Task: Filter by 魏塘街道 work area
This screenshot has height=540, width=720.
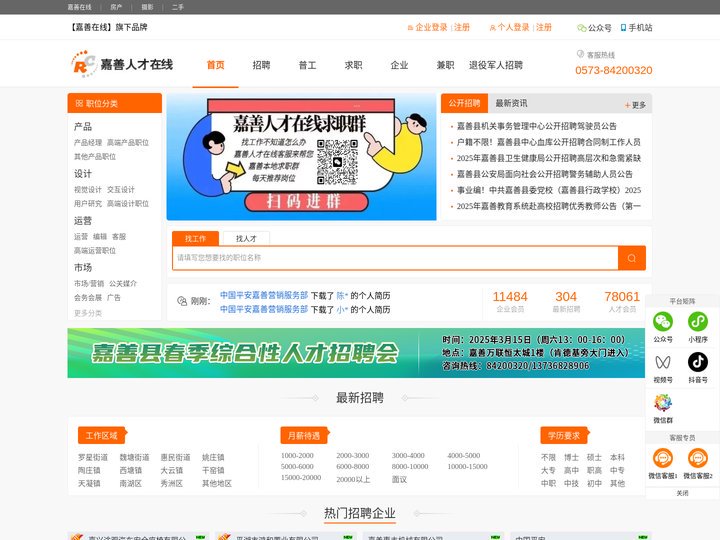Action: 134,457
